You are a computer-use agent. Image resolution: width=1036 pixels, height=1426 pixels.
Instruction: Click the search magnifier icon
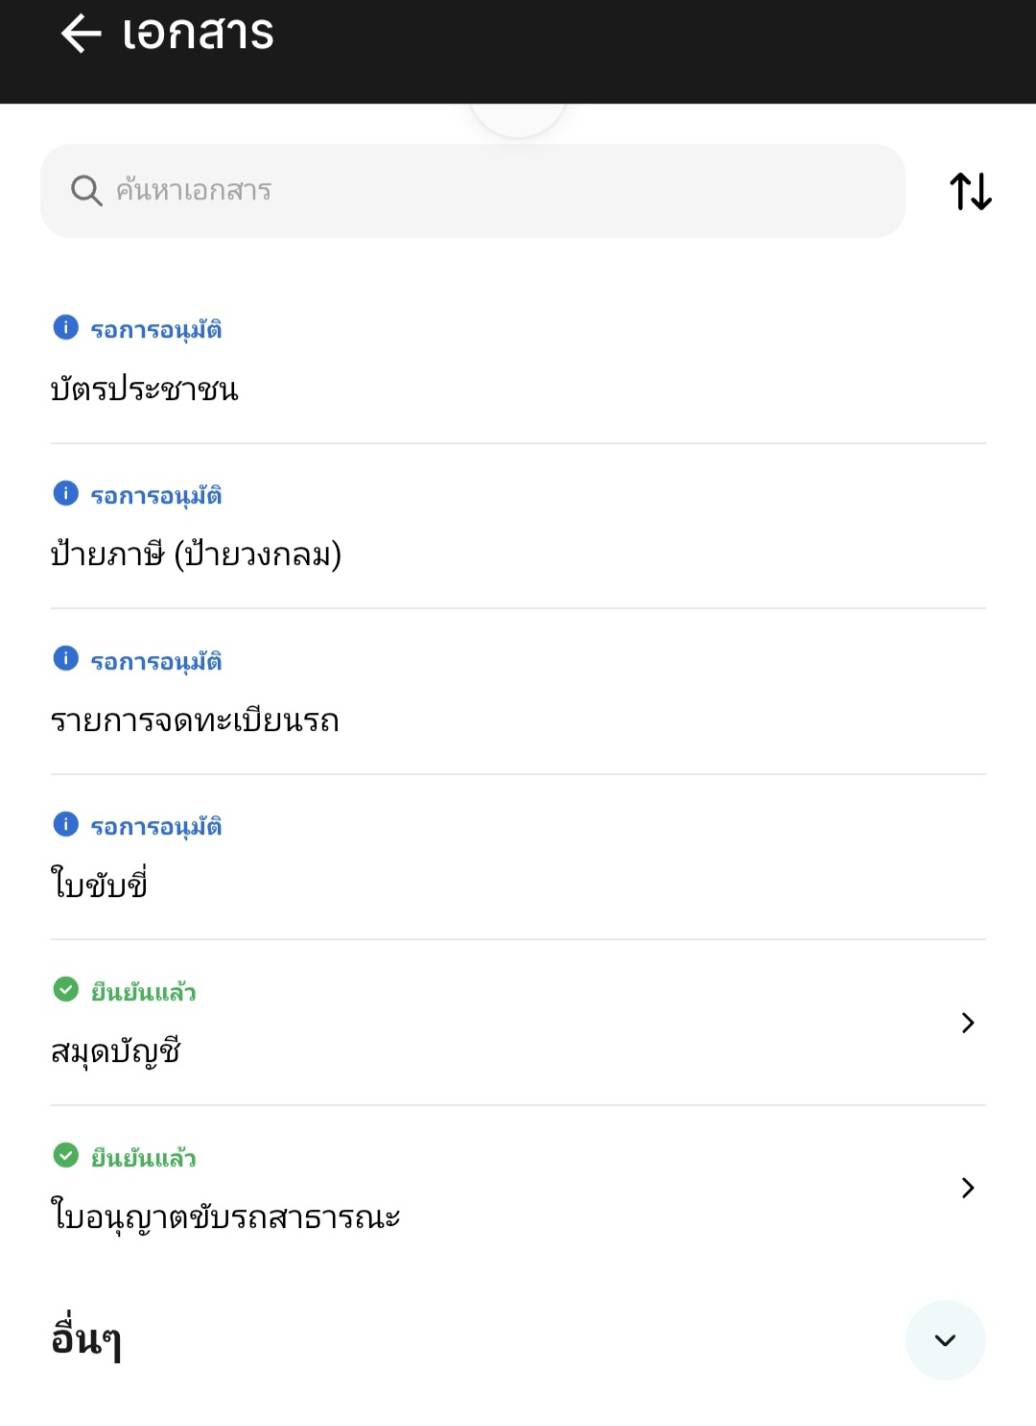pos(86,190)
